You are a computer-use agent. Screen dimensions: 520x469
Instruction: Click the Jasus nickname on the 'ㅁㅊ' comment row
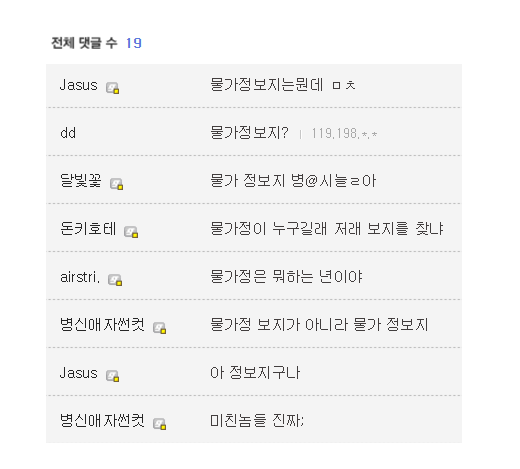pyautogui.click(x=79, y=85)
